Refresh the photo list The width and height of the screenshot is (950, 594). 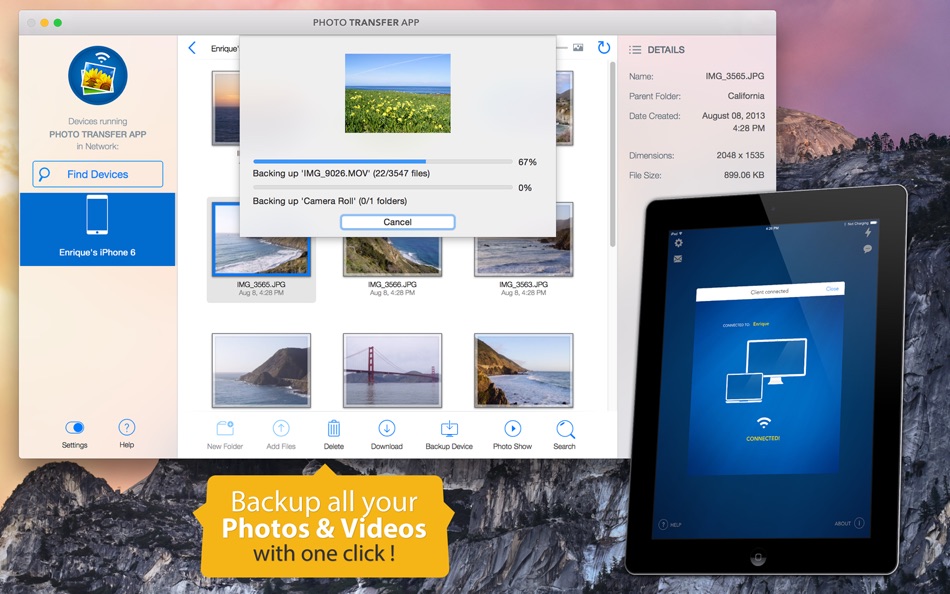601,46
